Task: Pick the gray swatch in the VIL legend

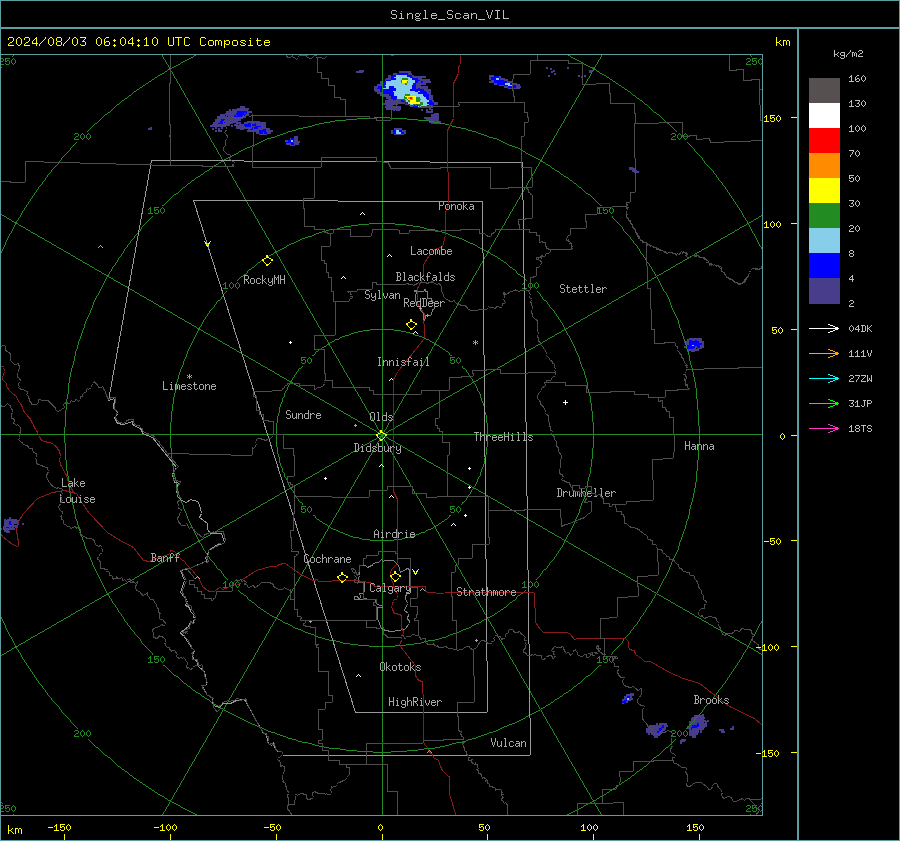Action: coord(824,91)
